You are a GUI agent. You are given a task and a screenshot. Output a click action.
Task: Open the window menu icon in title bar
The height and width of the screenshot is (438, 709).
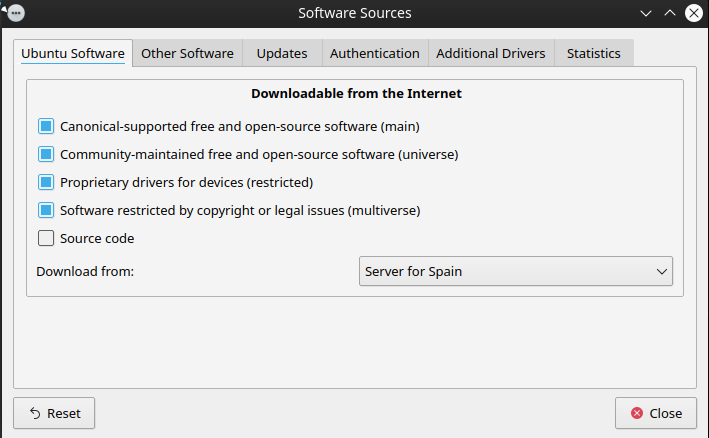(x=14, y=13)
